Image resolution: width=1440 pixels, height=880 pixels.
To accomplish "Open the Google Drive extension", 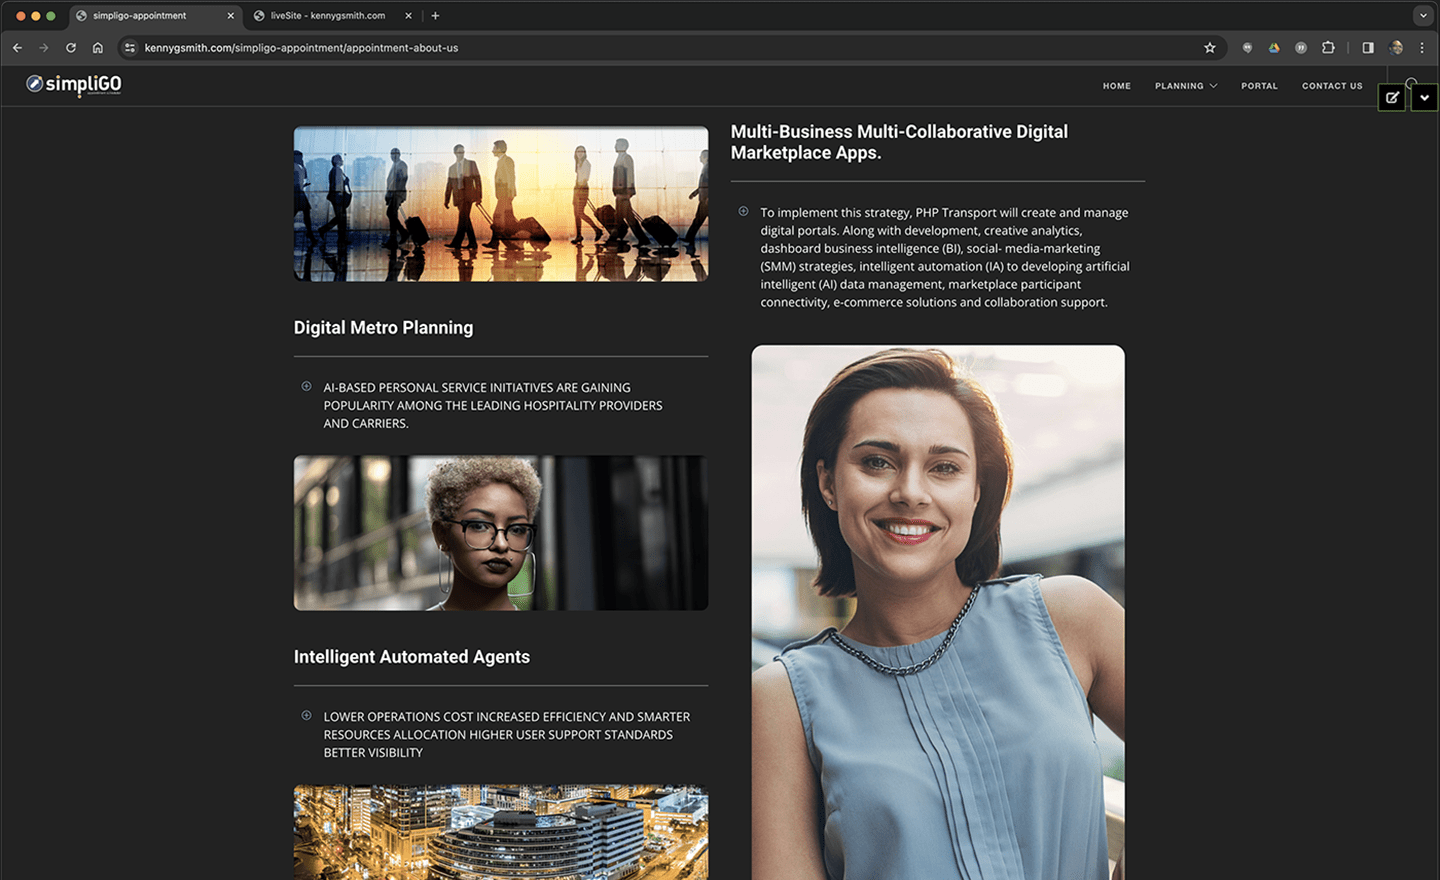I will click(1274, 48).
